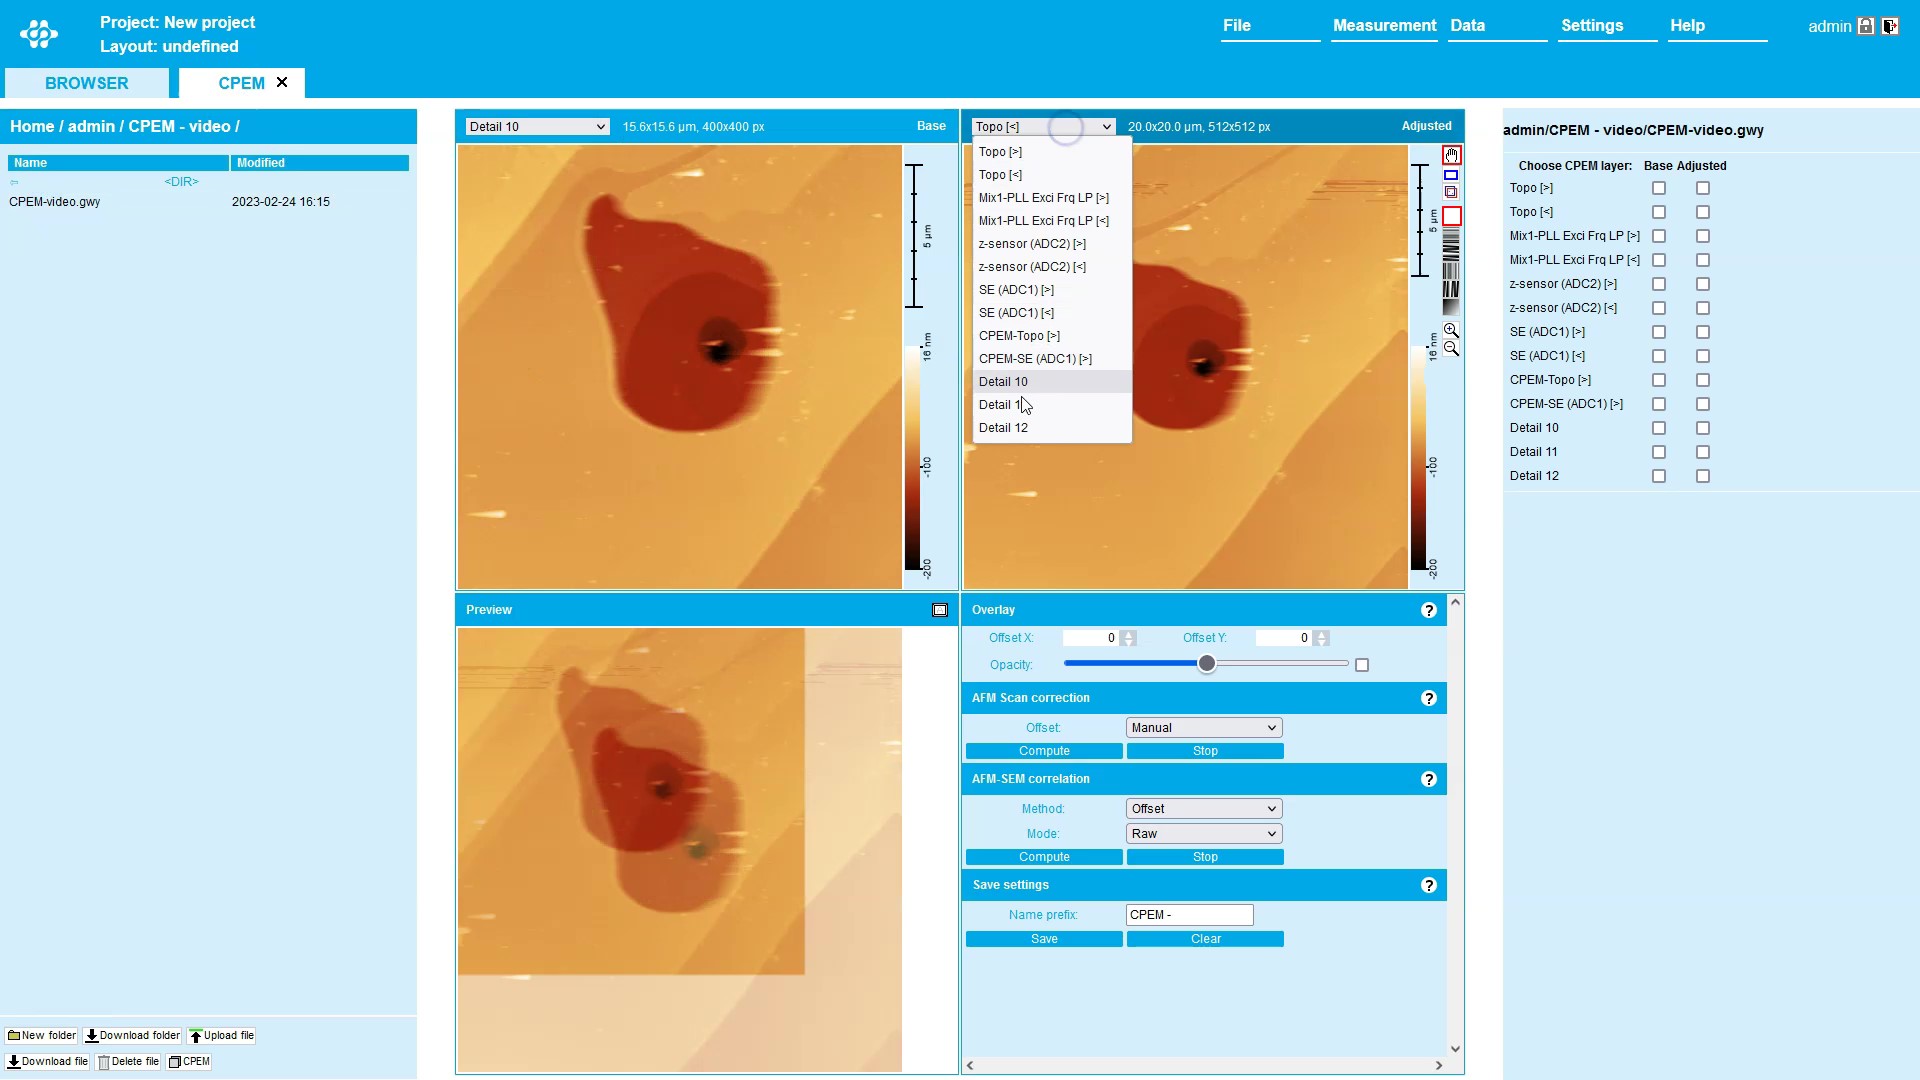This screenshot has width=1920, height=1080.
Task: Click the Opacity slider handle
Action: tap(1207, 664)
